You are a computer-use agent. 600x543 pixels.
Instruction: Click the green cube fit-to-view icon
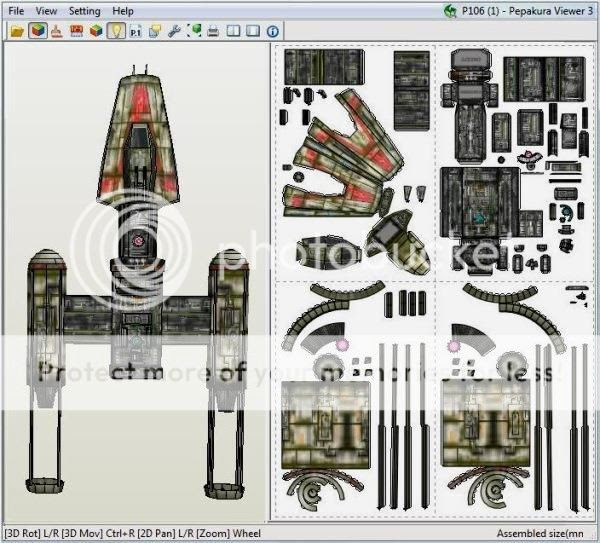(x=194, y=31)
